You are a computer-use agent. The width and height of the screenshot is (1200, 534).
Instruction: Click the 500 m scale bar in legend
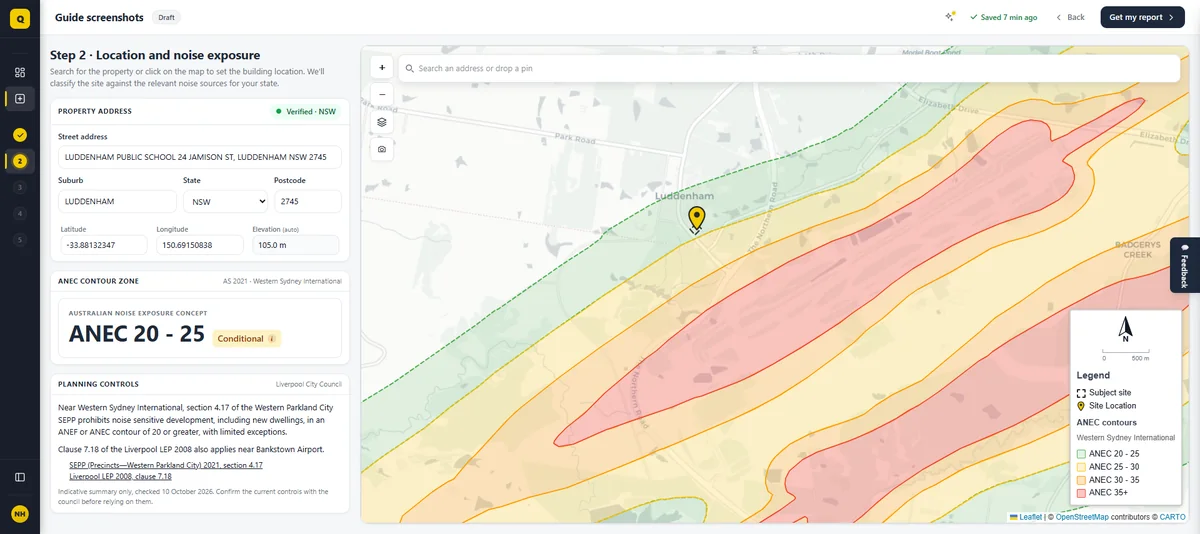point(1126,354)
